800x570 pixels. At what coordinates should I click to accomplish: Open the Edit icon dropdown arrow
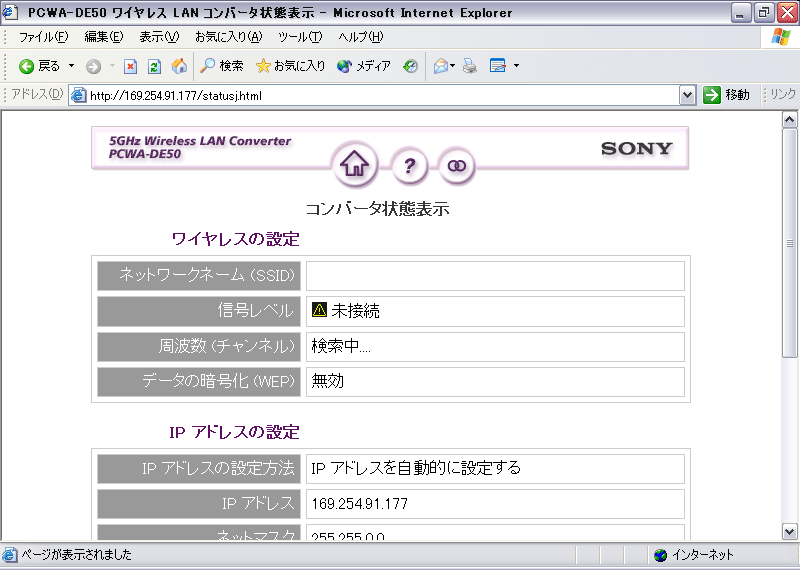click(516, 66)
